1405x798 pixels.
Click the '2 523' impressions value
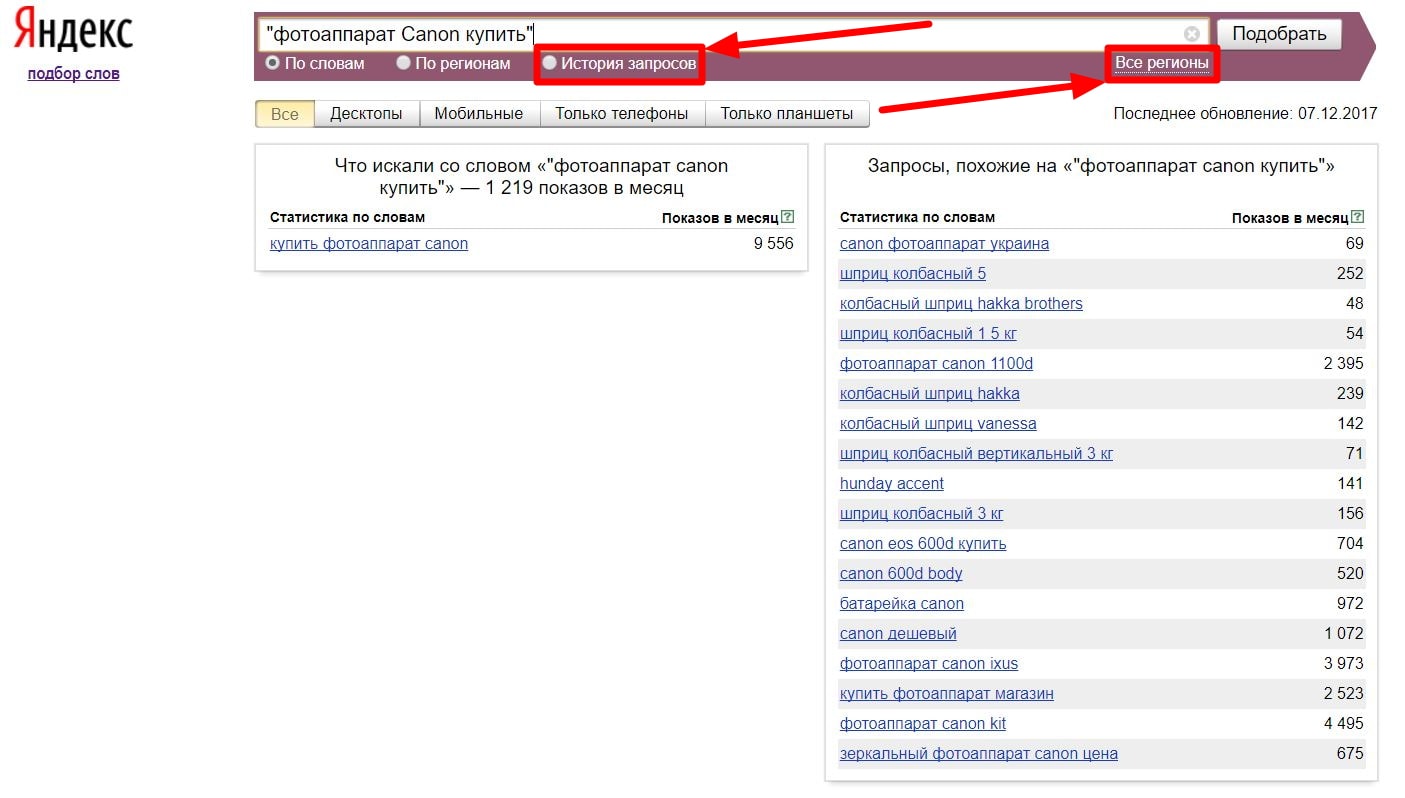(1344, 694)
